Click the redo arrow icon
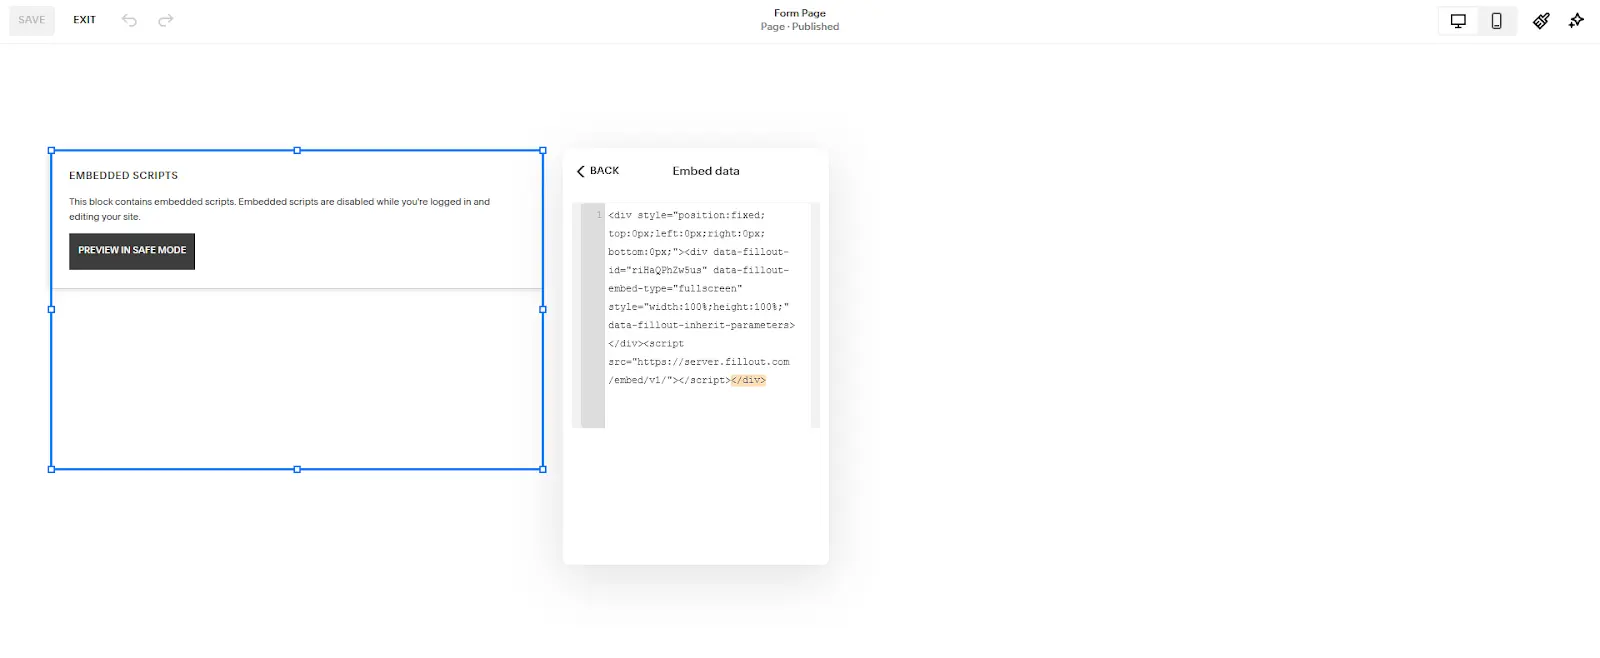The image size is (1600, 658). [166, 20]
